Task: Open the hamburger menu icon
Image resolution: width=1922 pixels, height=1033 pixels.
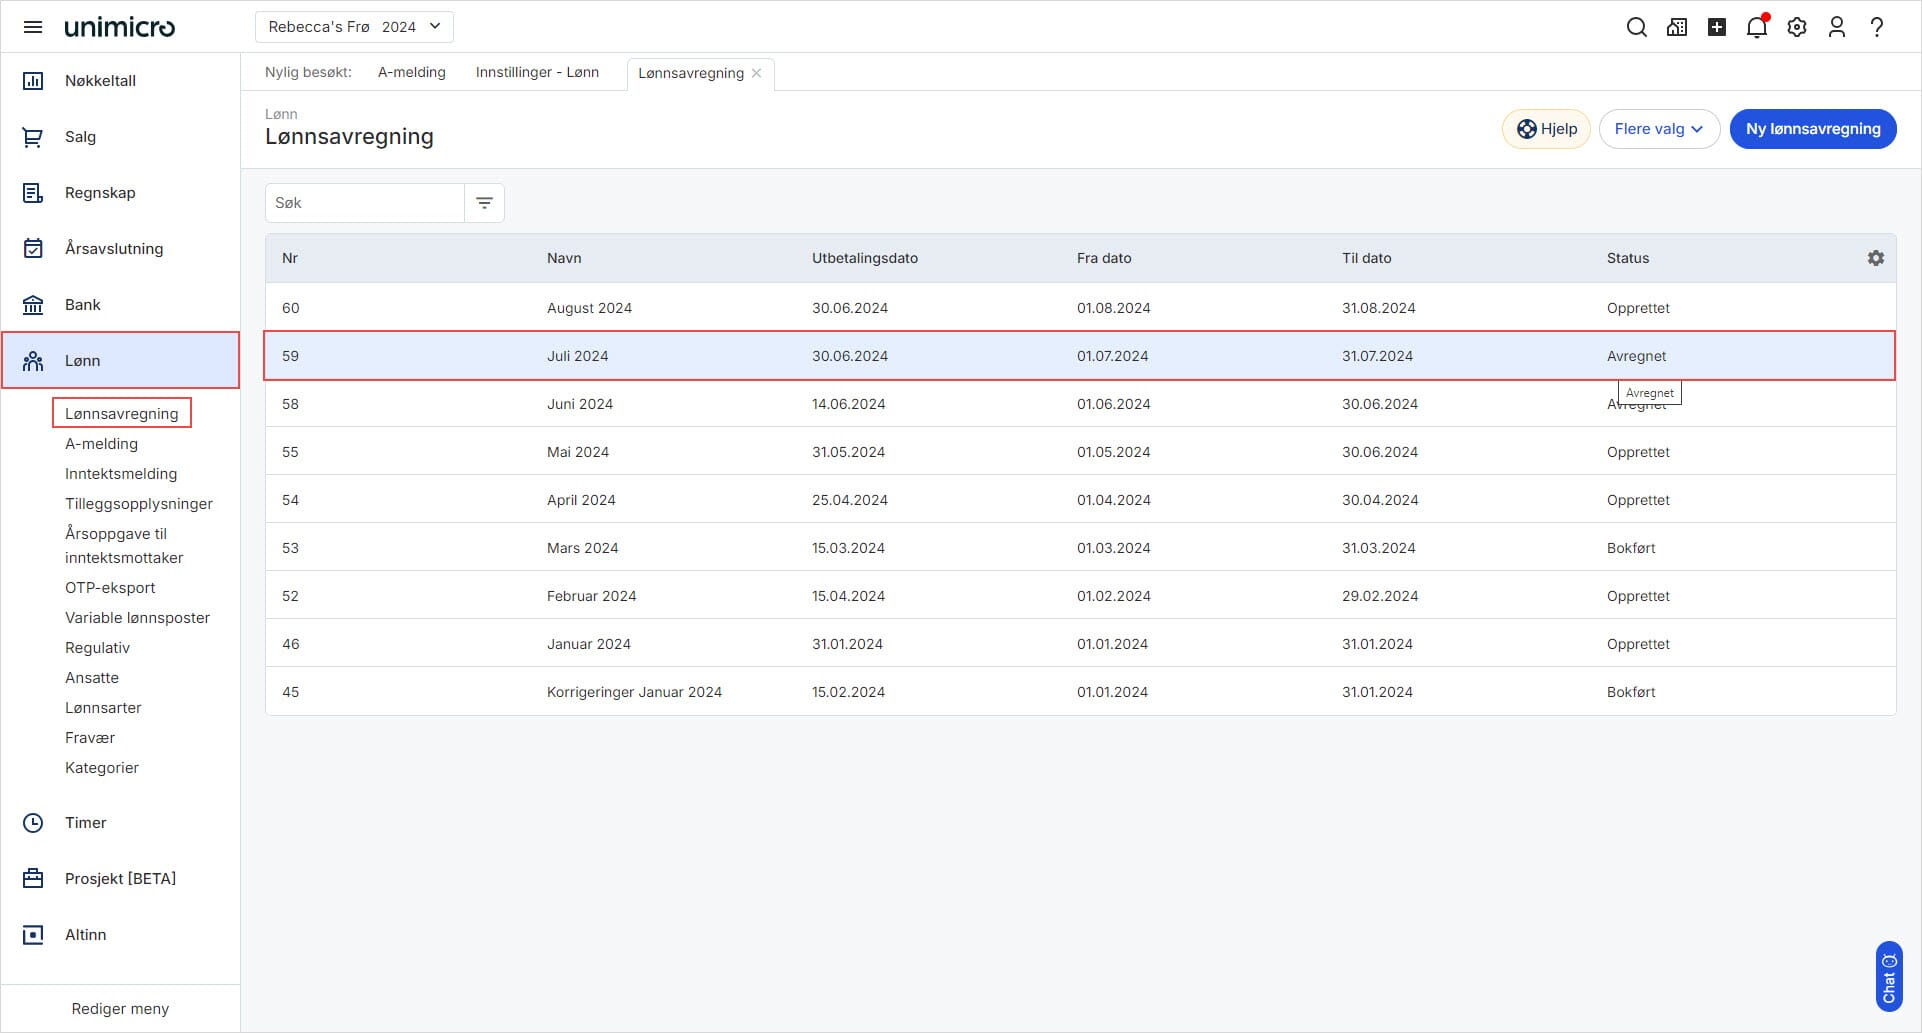Action: click(x=32, y=27)
